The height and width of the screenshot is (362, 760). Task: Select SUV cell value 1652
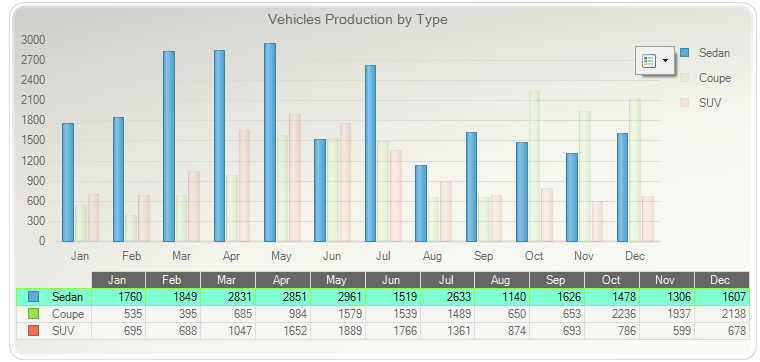283,331
